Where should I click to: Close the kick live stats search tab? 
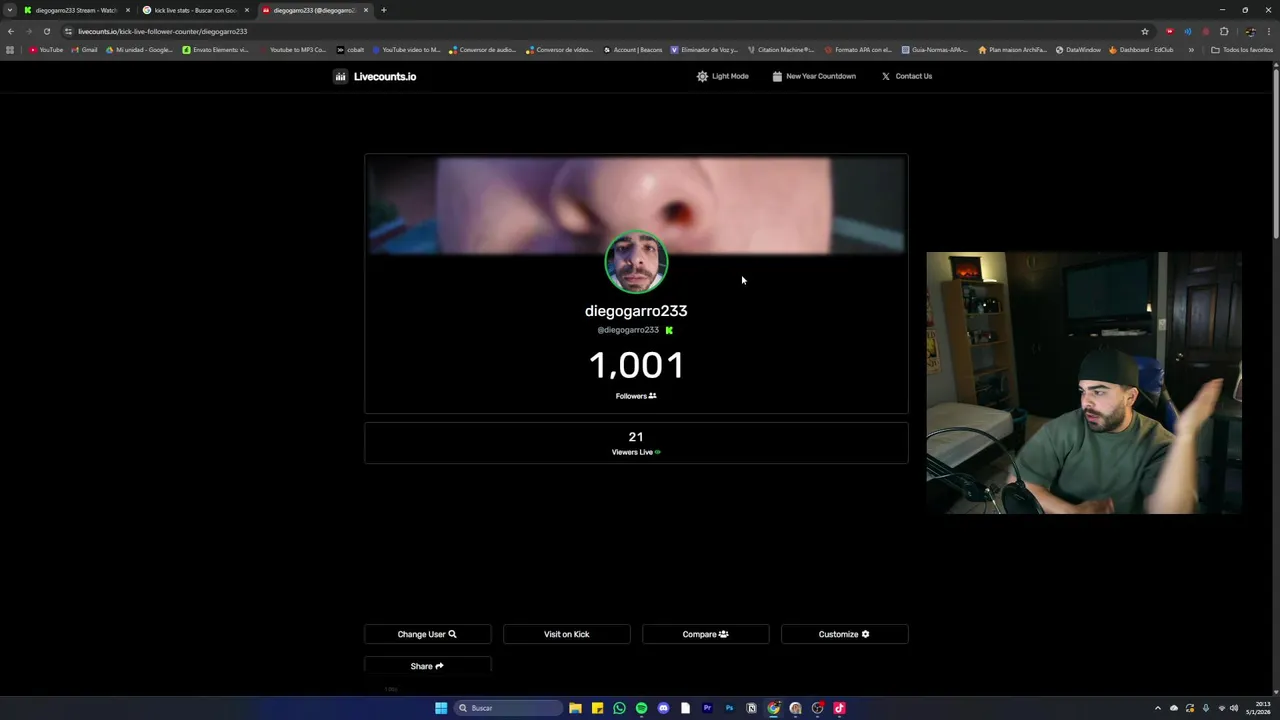pos(247,10)
